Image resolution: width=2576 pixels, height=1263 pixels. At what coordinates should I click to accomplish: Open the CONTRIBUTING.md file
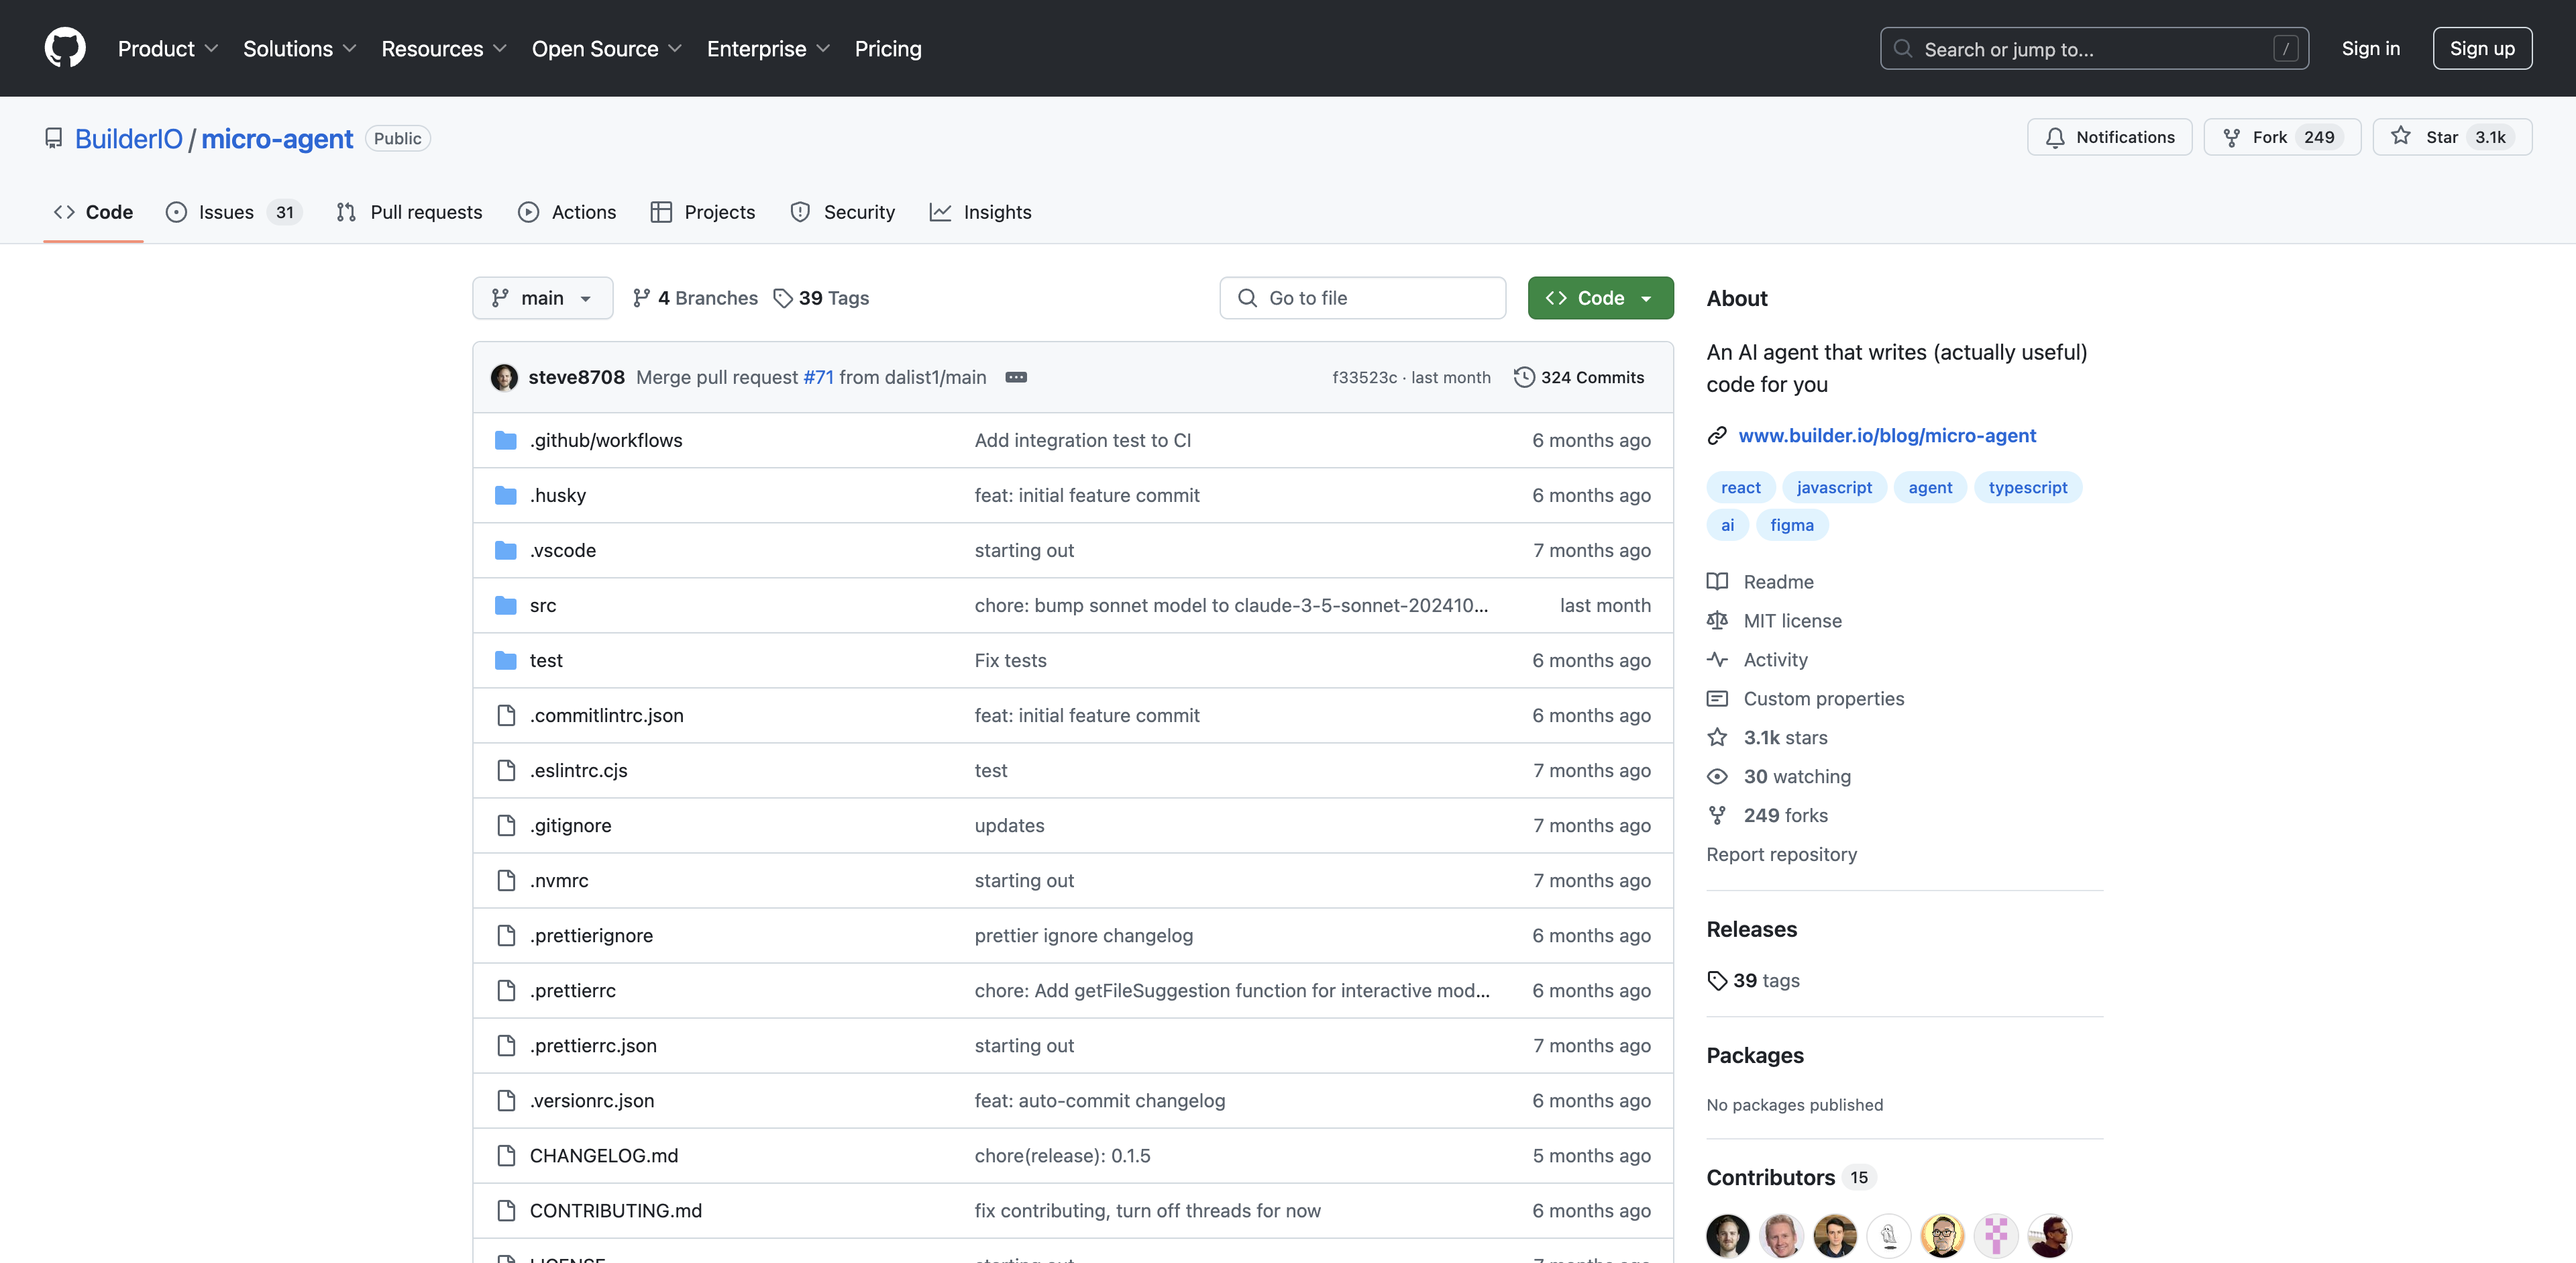point(615,1210)
